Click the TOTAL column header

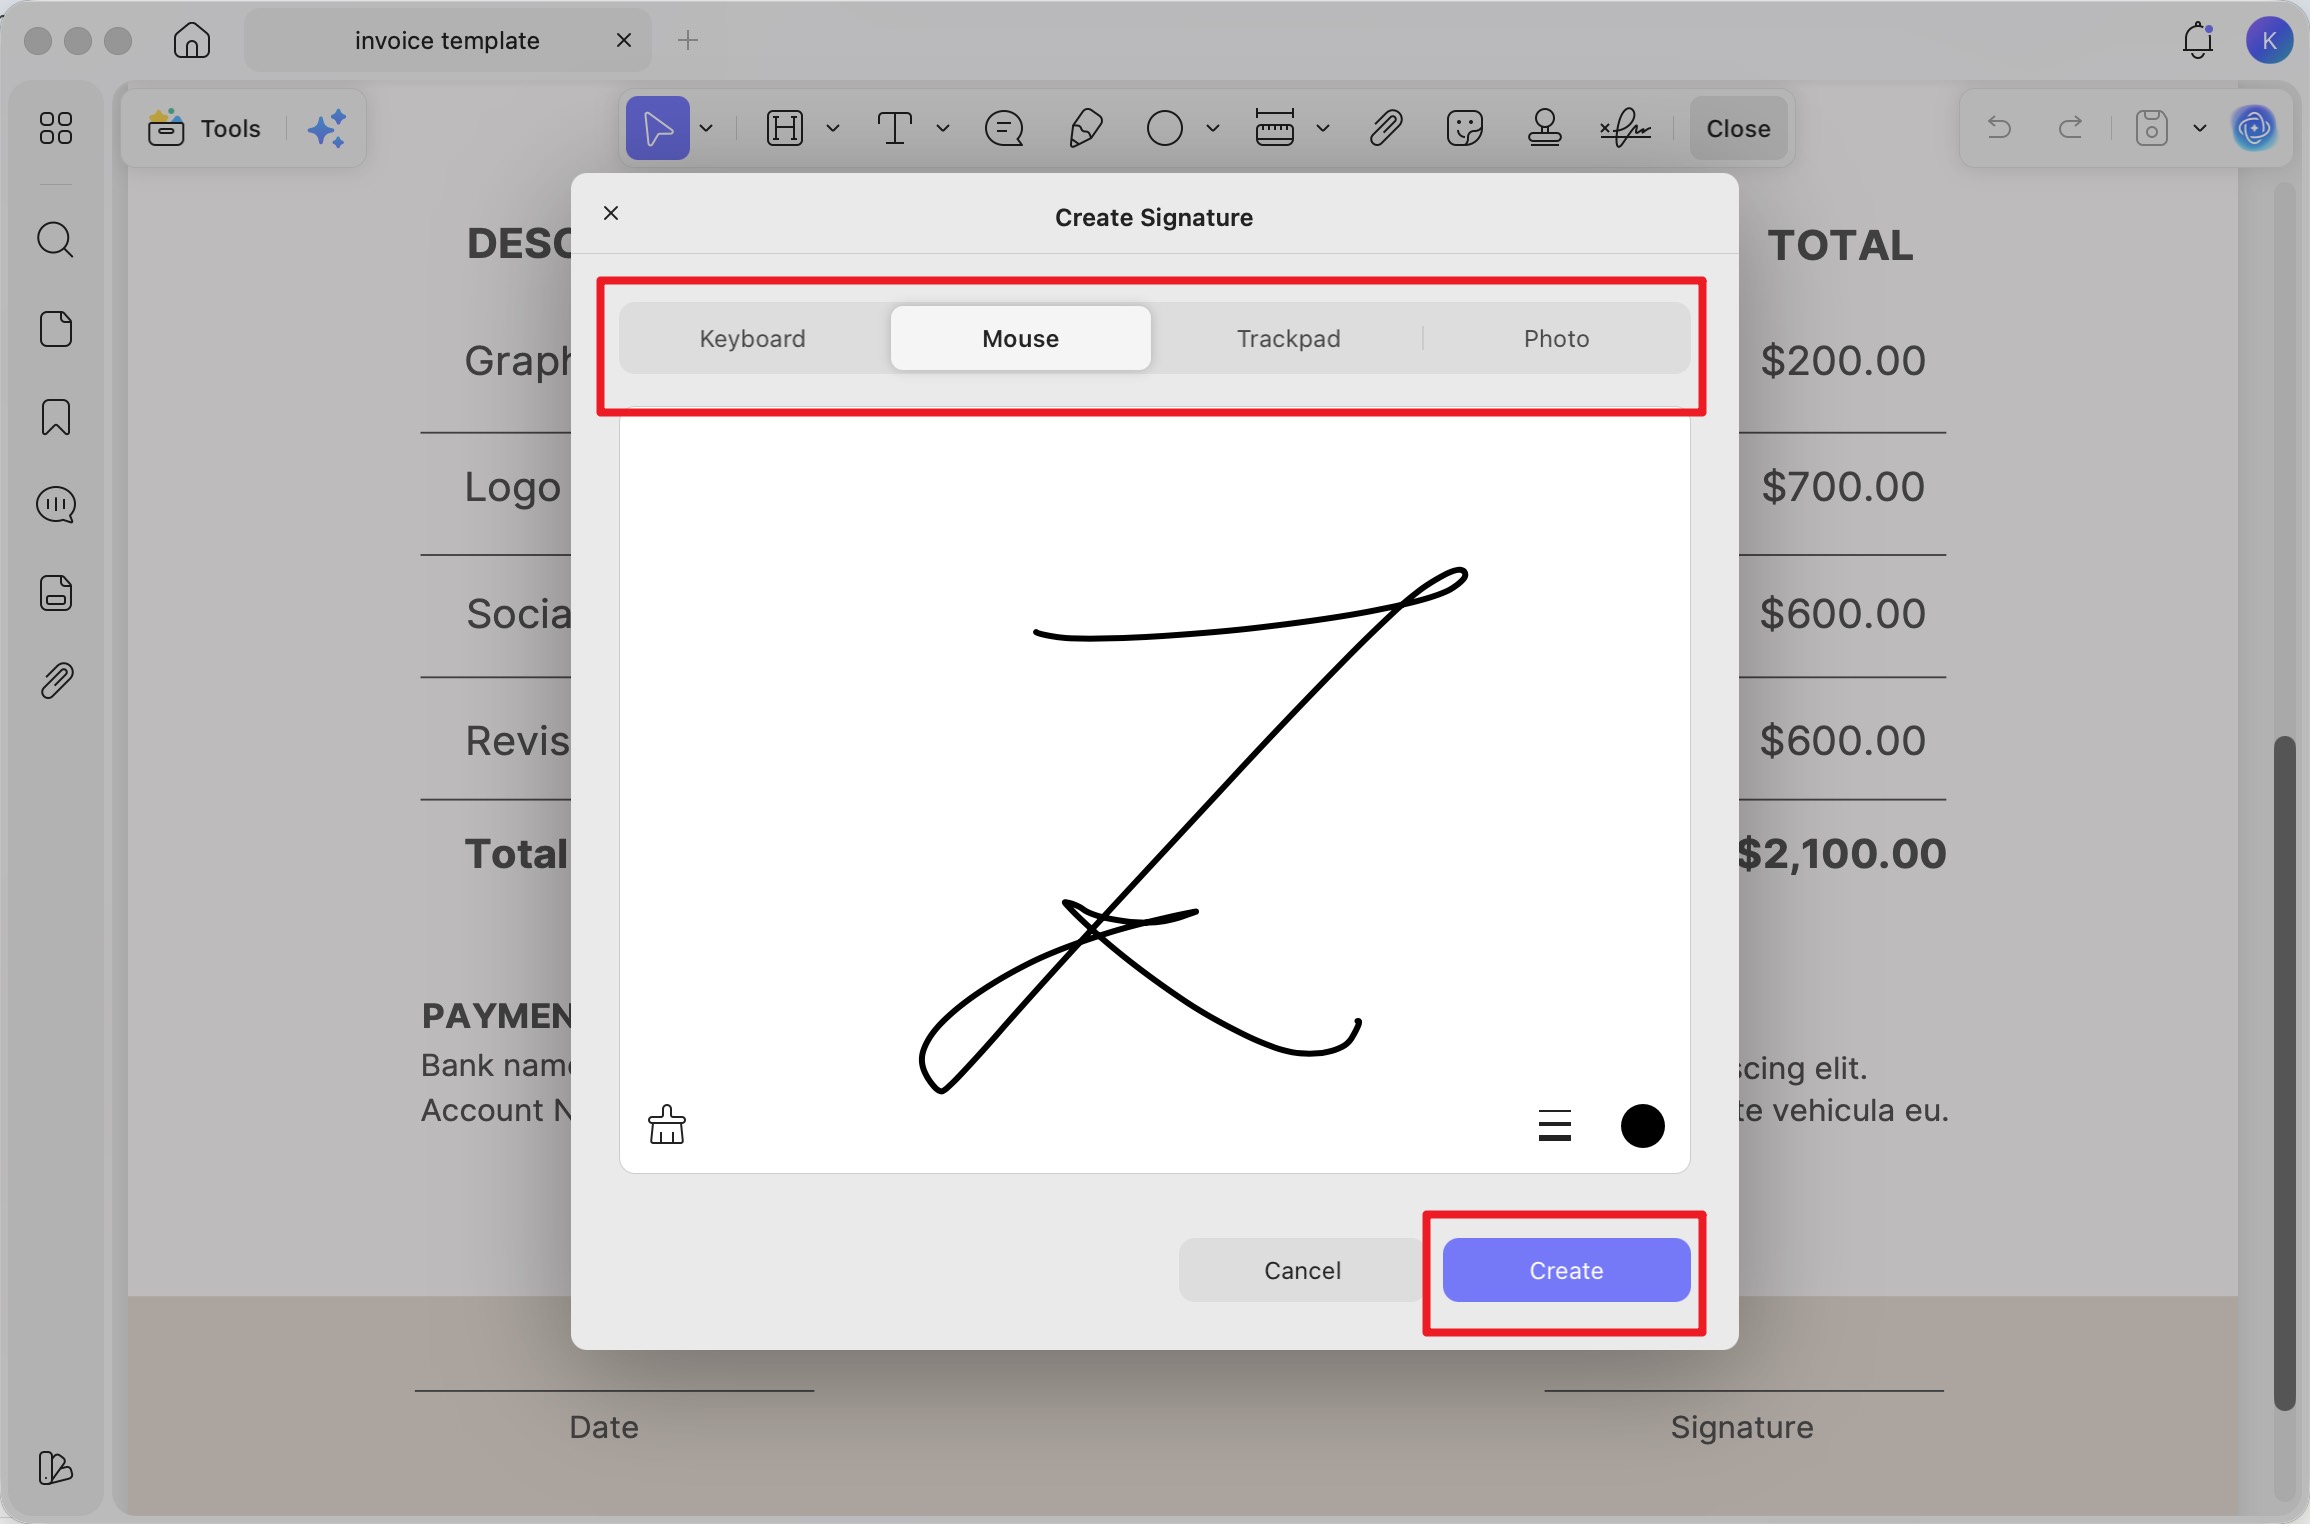[x=1840, y=245]
